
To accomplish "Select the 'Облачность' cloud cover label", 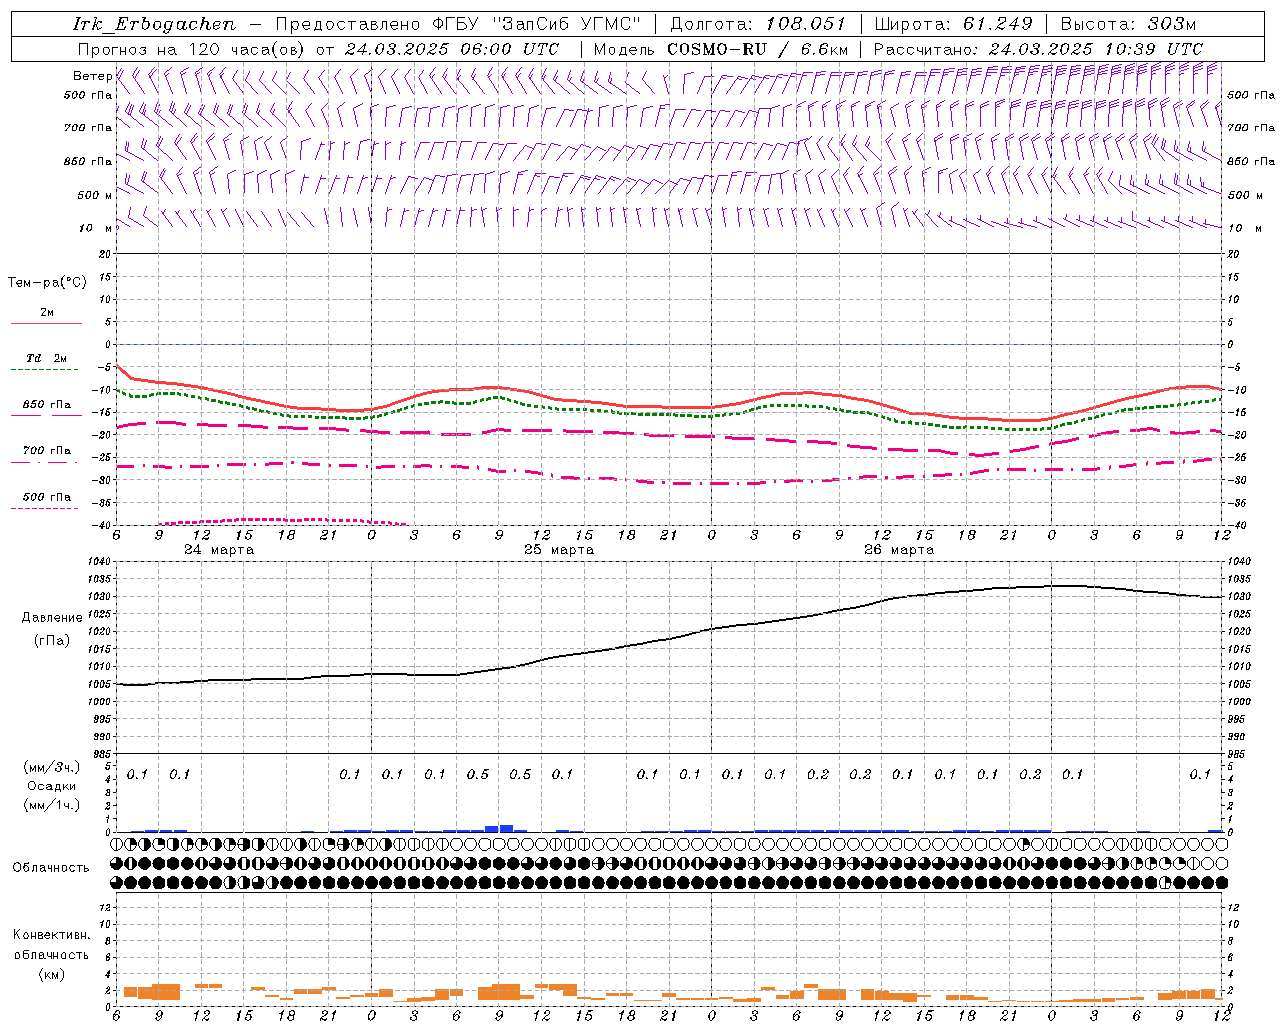I will point(51,867).
